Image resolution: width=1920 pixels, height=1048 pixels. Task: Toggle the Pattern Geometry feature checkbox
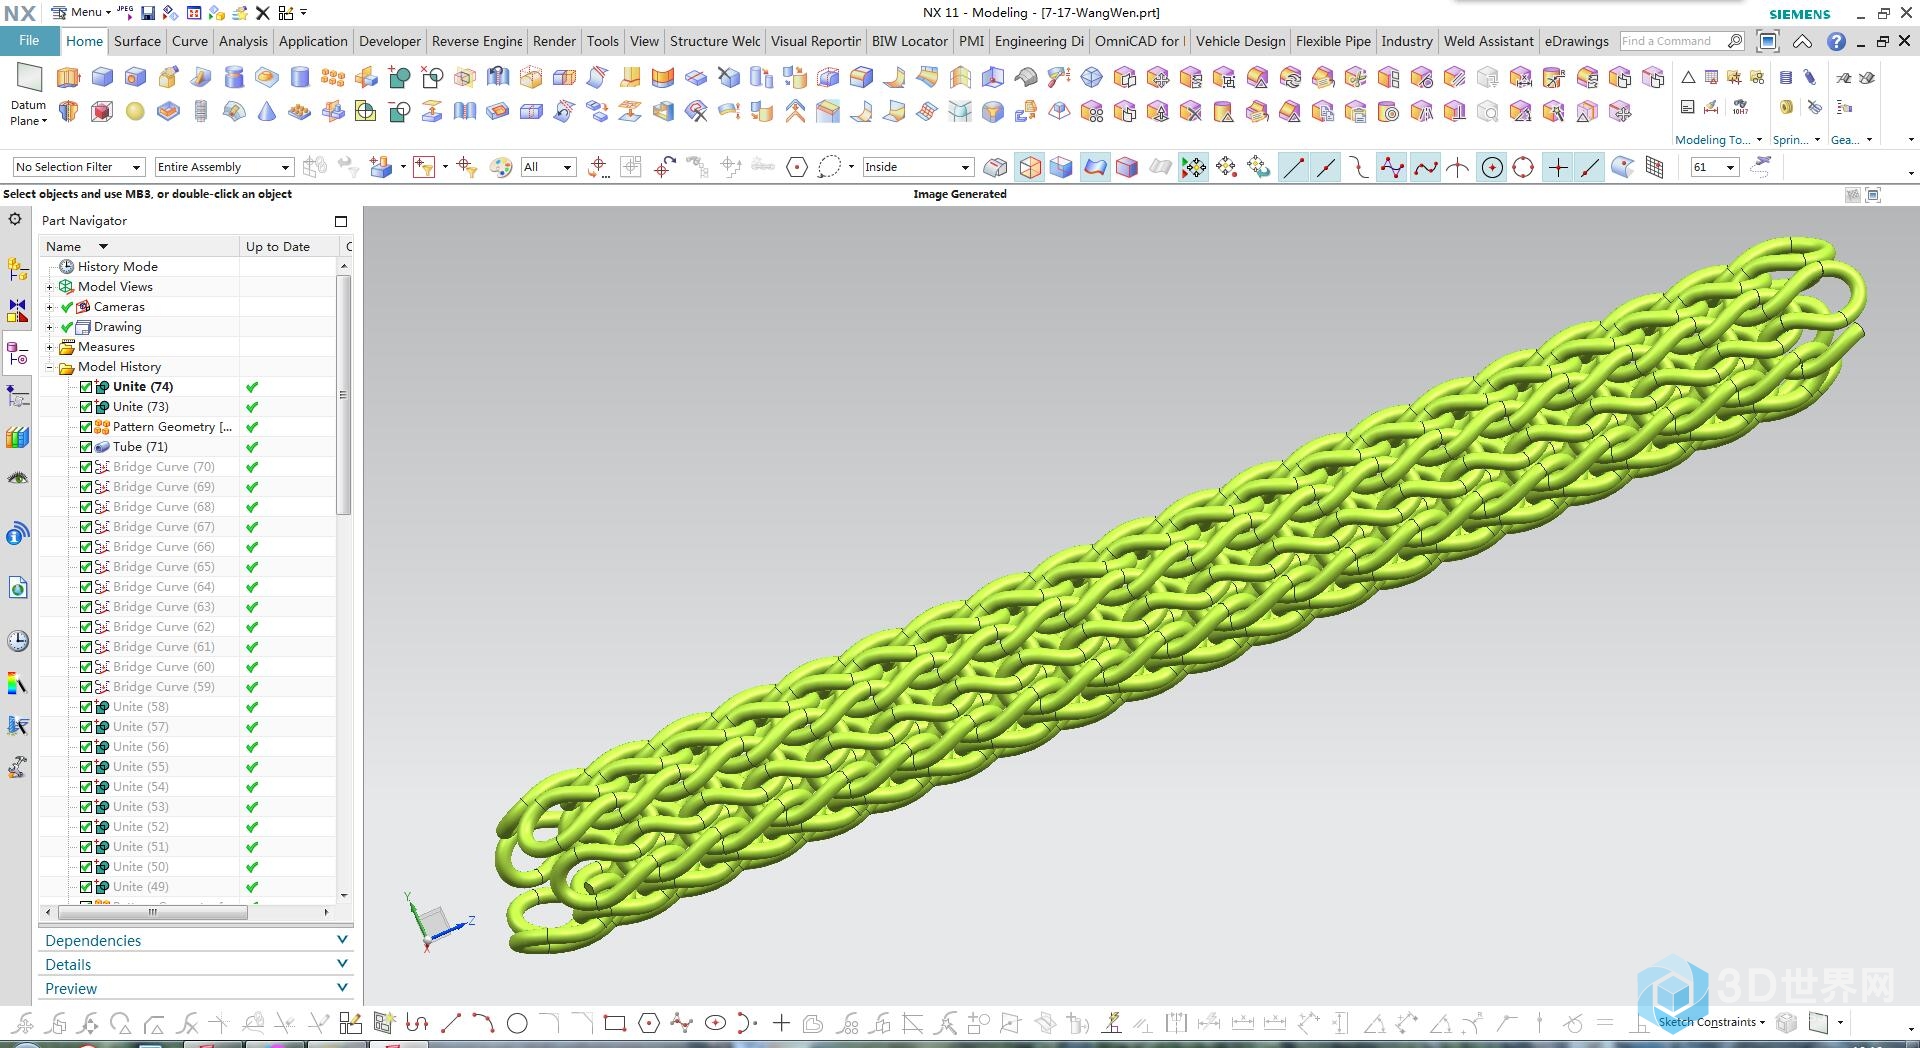point(86,427)
